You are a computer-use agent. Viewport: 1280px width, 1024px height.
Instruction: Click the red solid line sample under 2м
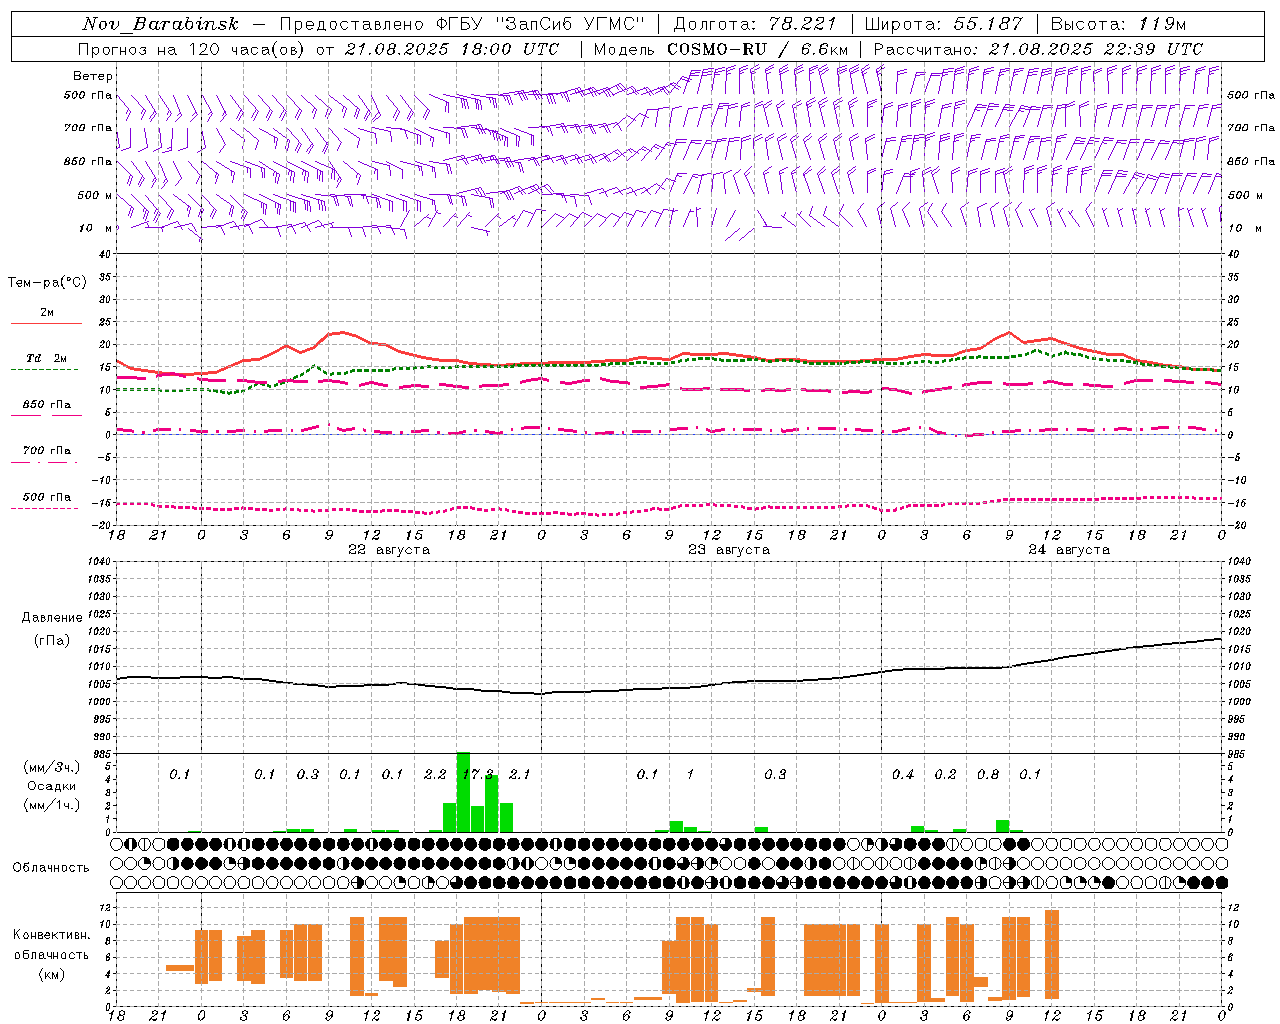[46, 324]
